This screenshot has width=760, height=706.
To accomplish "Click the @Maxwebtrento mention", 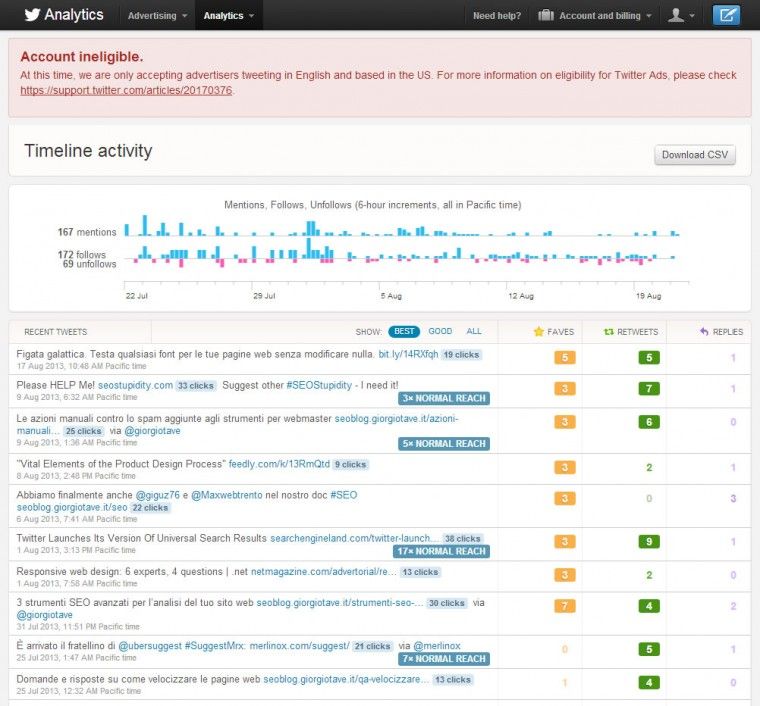I will 226,495.
